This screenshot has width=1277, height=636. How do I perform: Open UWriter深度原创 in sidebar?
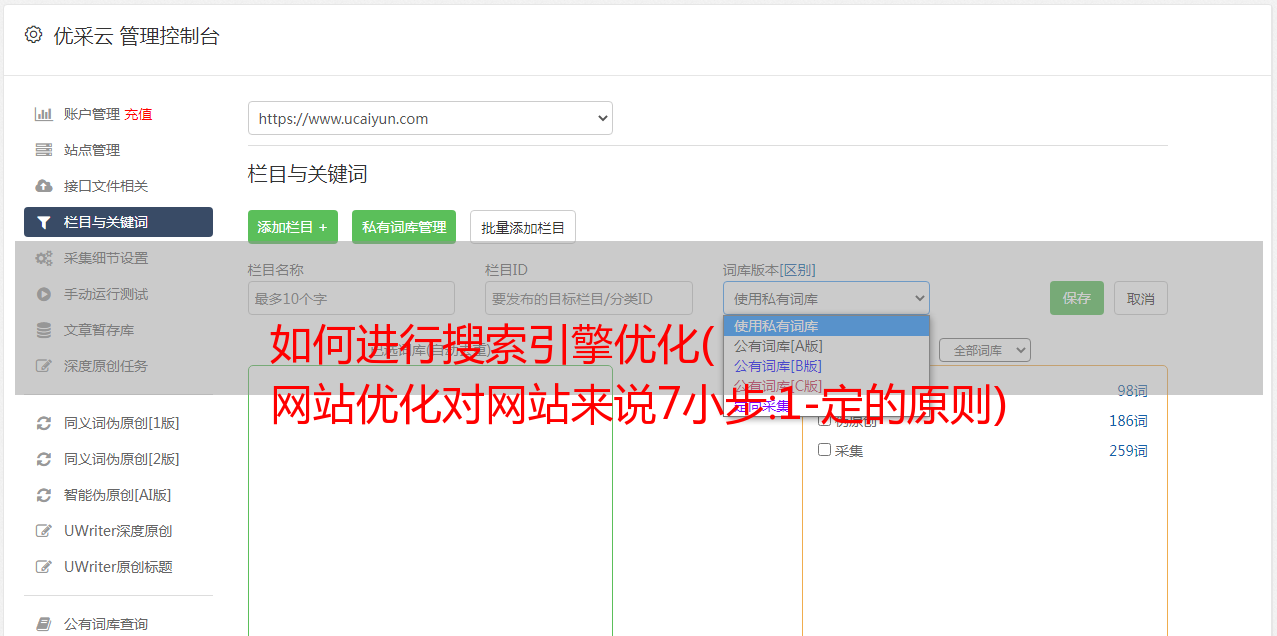(118, 531)
